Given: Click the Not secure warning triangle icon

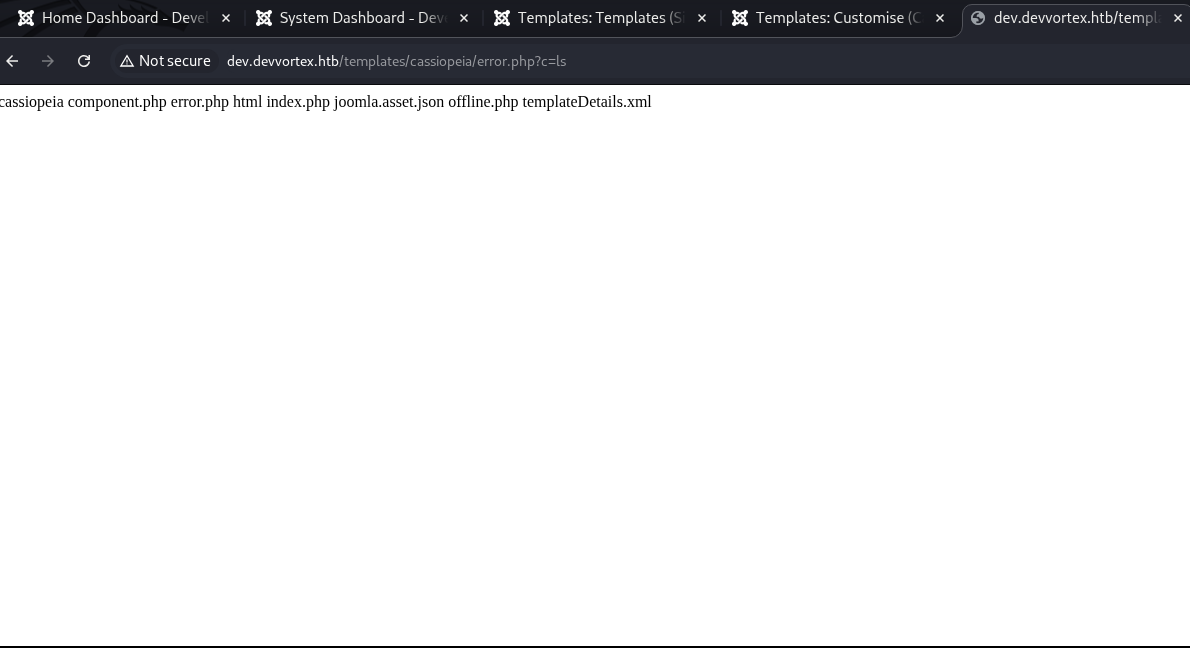Looking at the screenshot, I should pos(127,61).
